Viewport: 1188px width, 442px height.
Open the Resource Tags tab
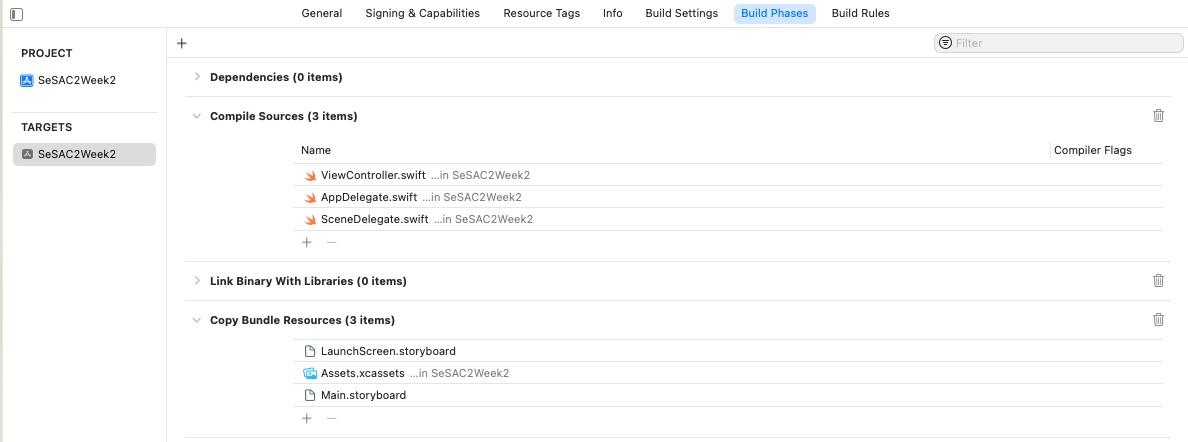[x=542, y=14]
